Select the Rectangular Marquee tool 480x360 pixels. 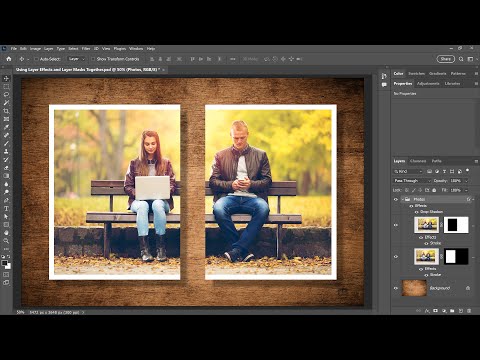pyautogui.click(x=6, y=87)
